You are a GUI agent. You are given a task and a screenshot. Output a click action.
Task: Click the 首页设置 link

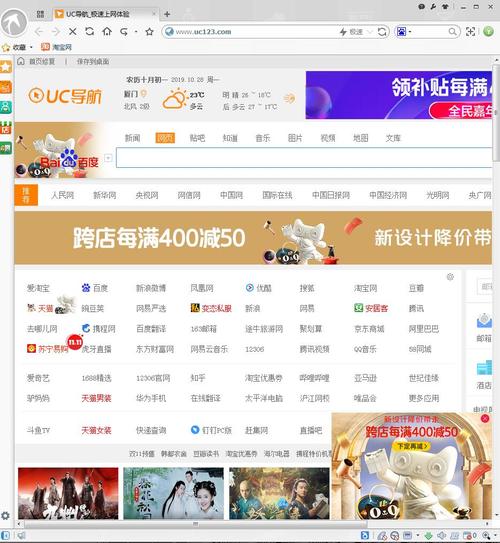click(42, 62)
